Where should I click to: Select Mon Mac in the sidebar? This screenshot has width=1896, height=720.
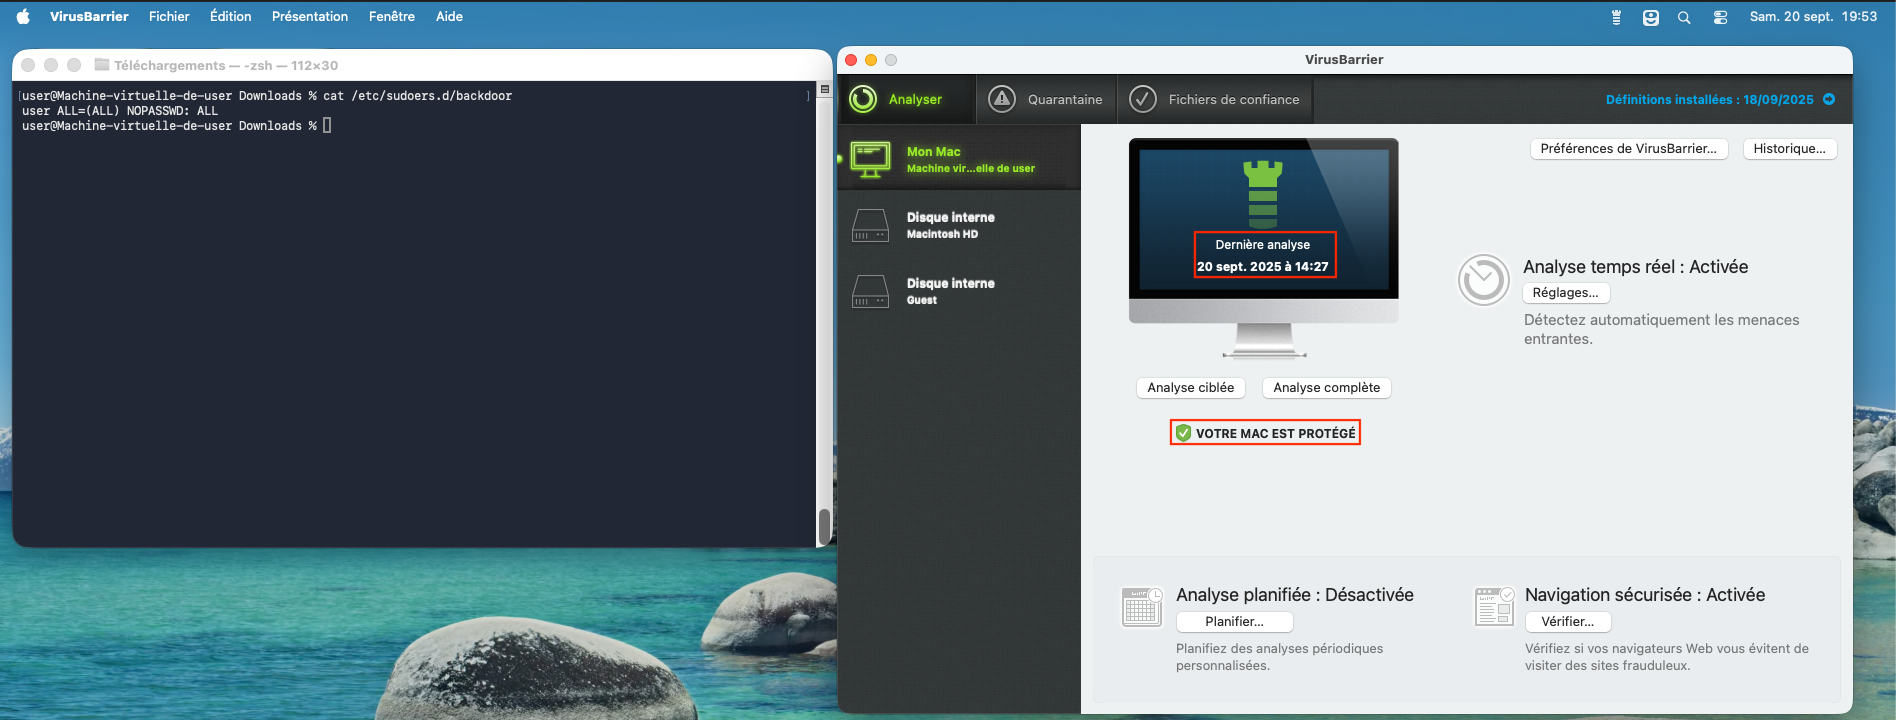tap(958, 159)
